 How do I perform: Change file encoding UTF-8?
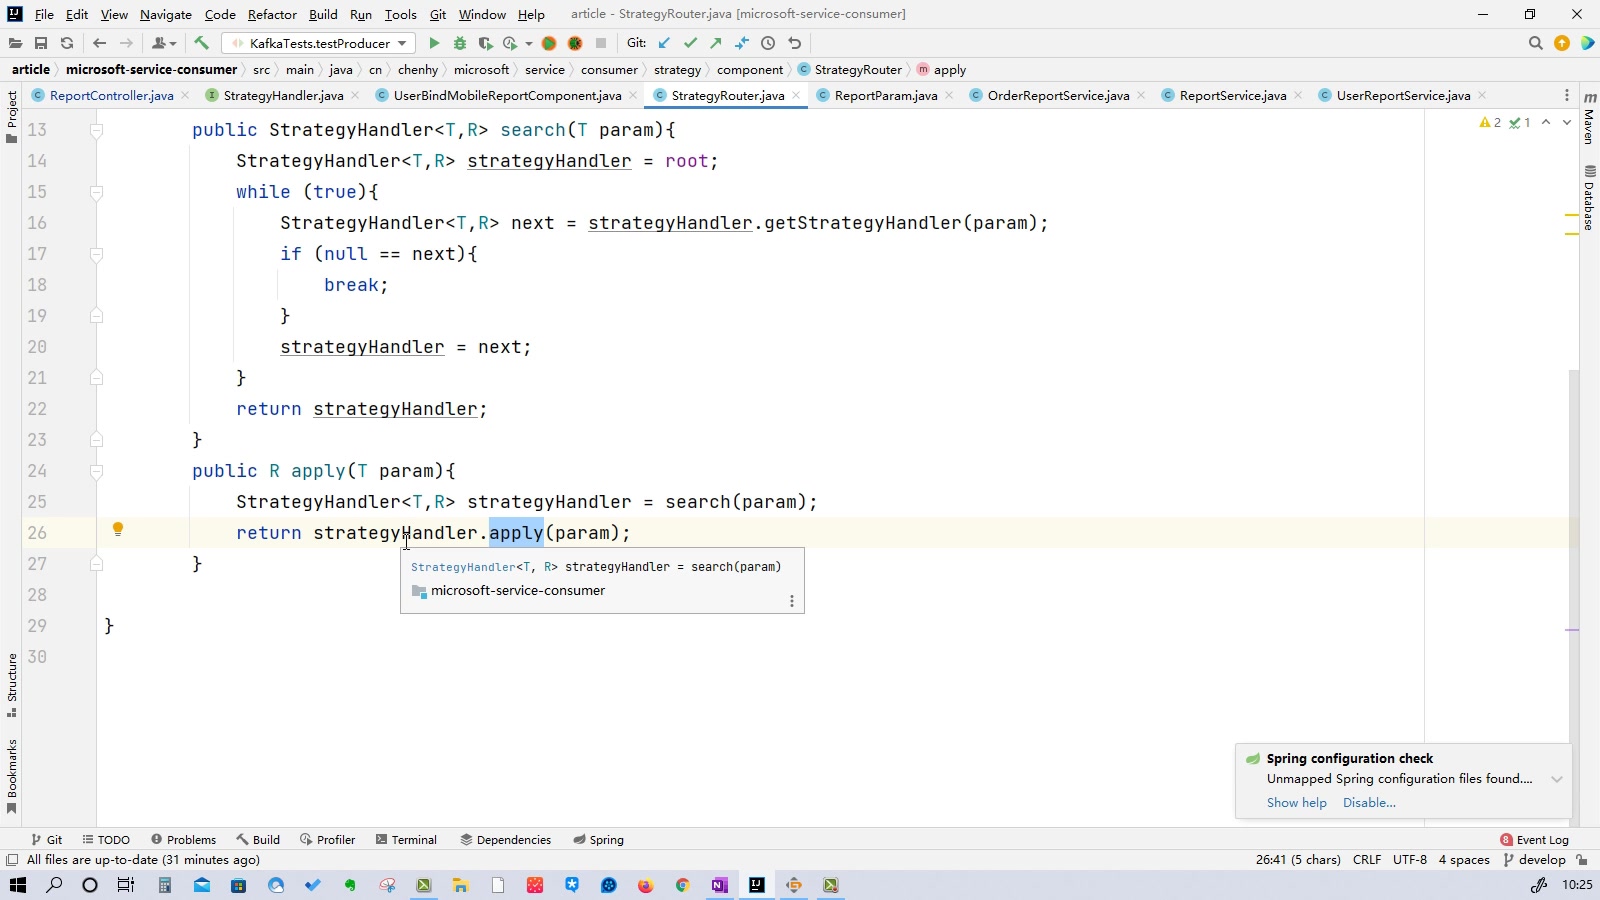(x=1410, y=860)
